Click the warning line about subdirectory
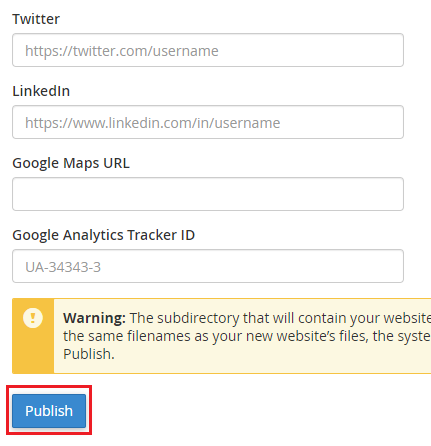 (x=247, y=318)
